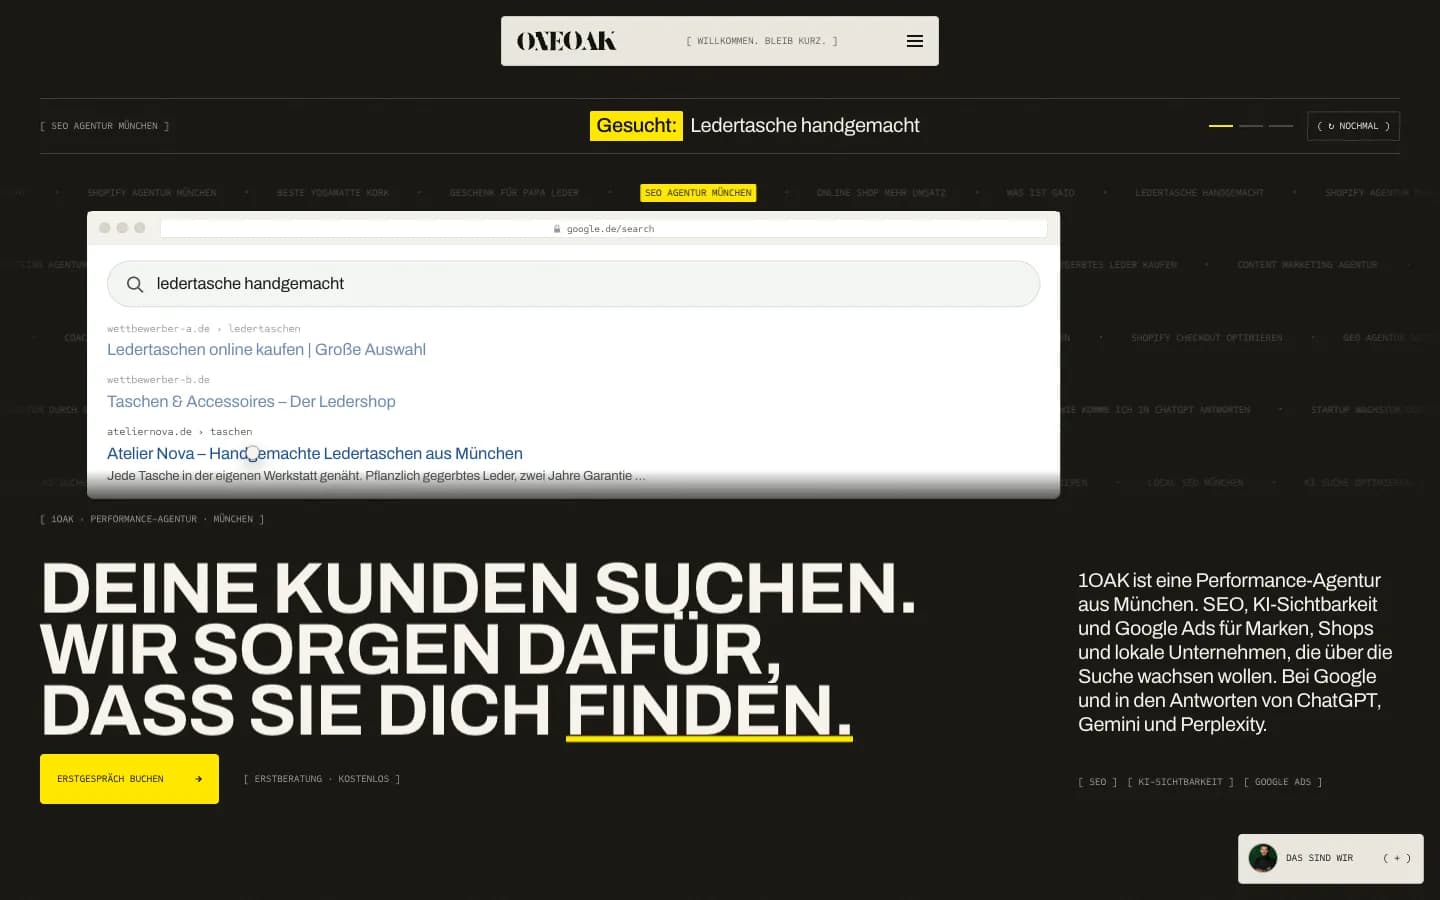Click the padlock icon in address bar
This screenshot has height=900, width=1440.
click(x=557, y=229)
